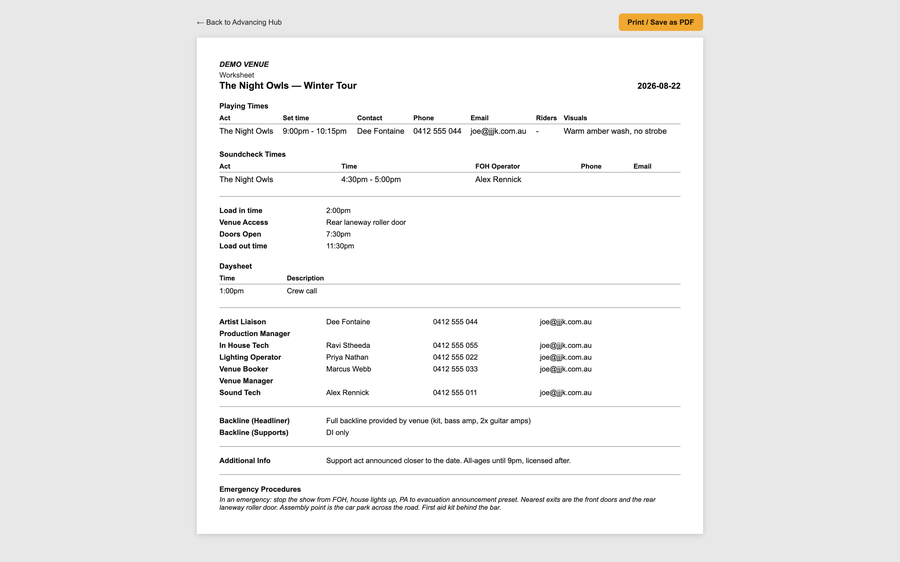Click the Additional Info support act note
Screen dimensions: 900x562
[x=448, y=460]
